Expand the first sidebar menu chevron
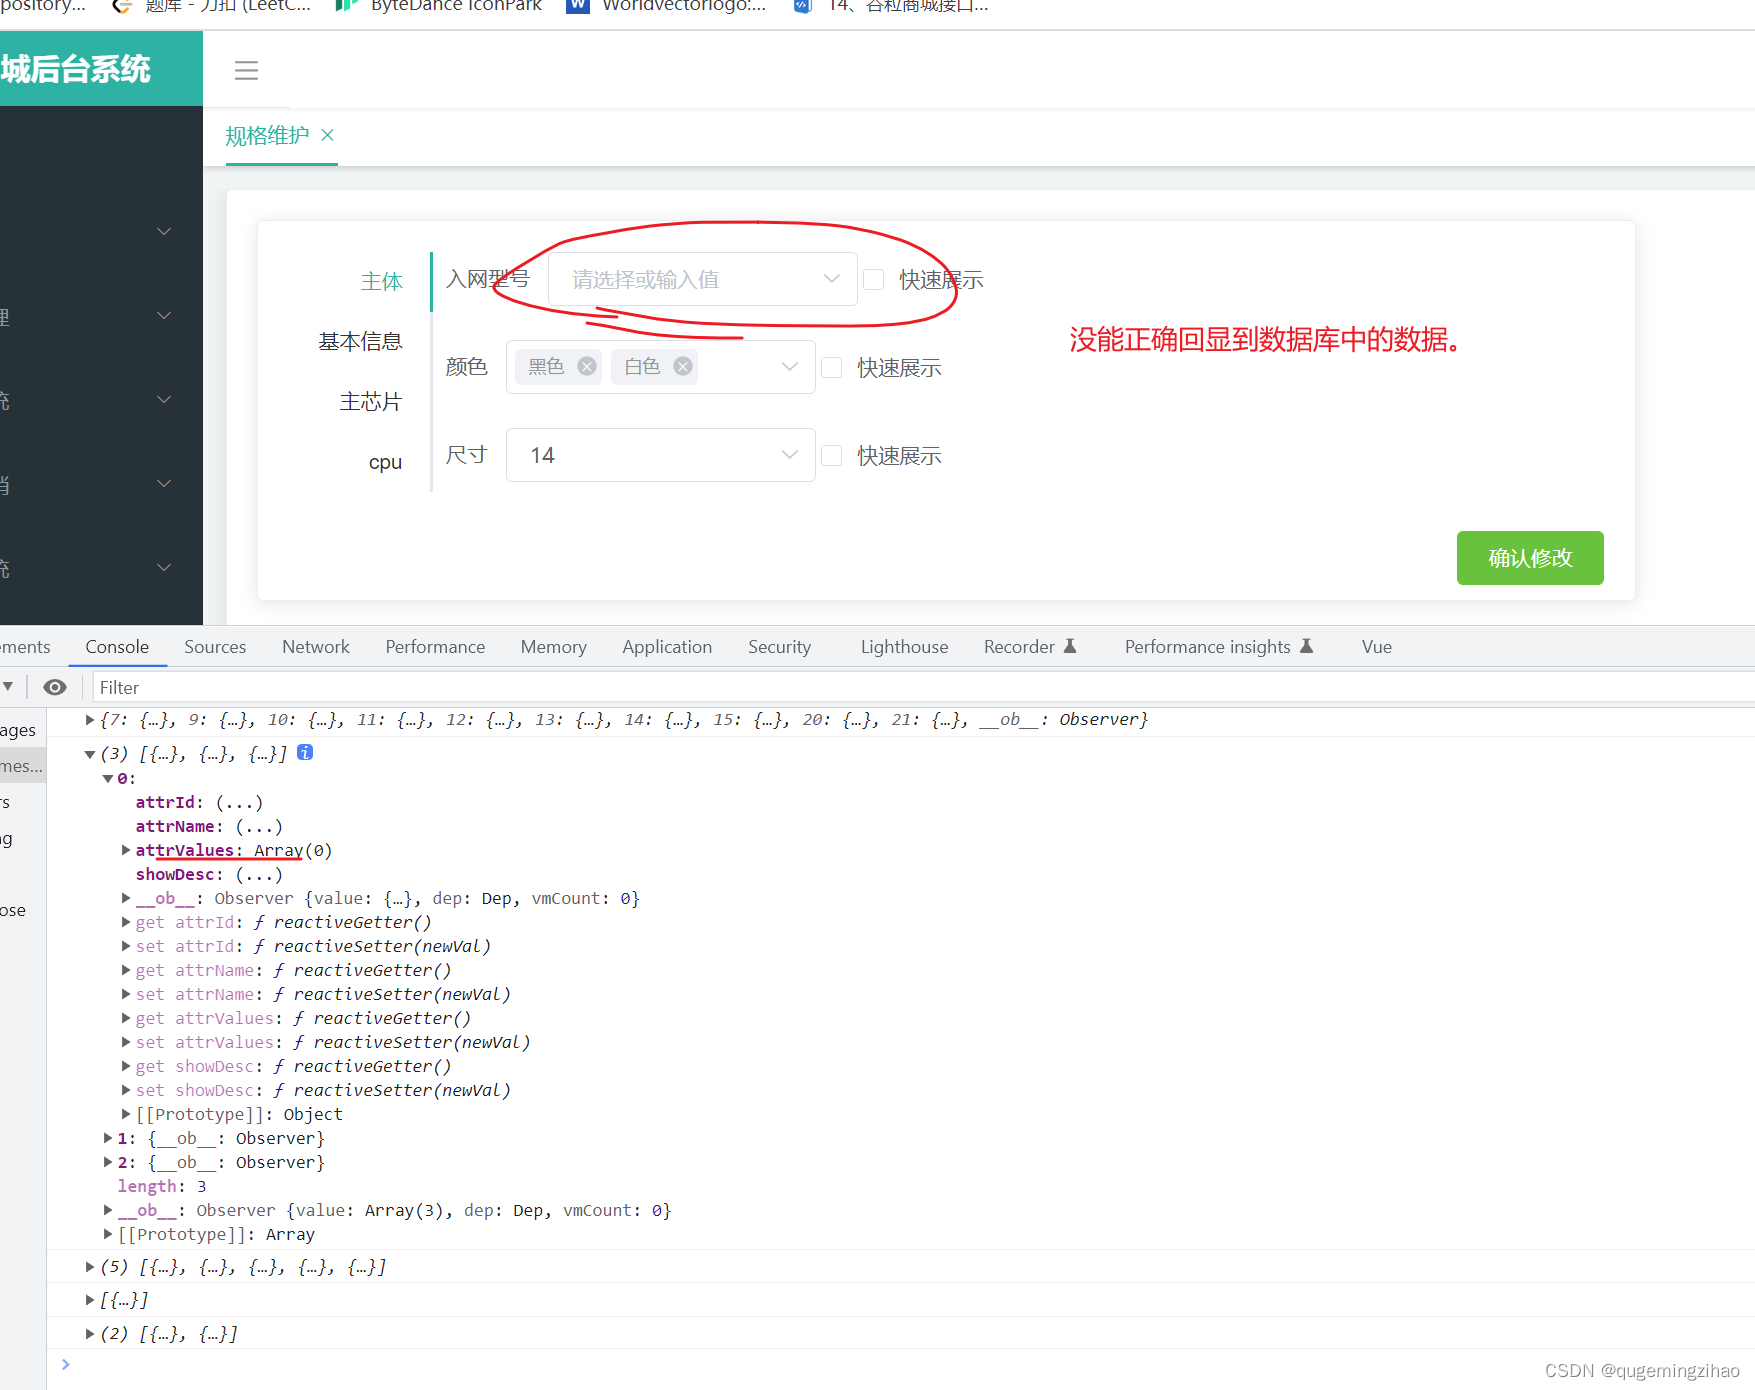 [165, 231]
